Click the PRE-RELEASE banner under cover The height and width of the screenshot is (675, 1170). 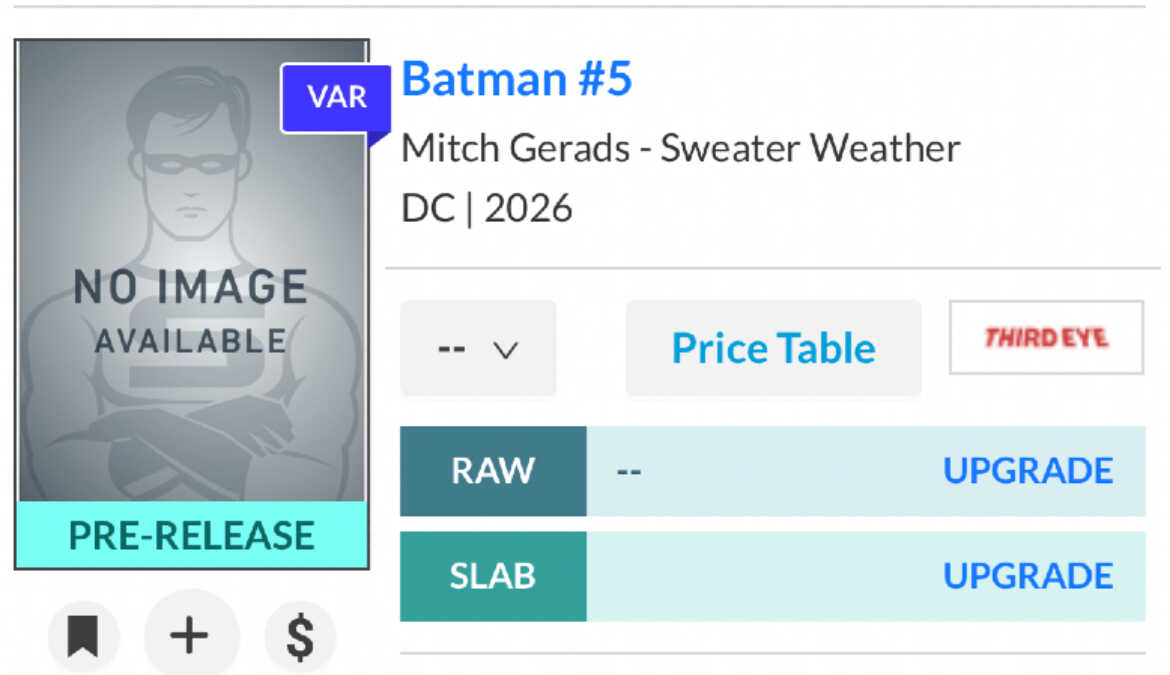(191, 535)
